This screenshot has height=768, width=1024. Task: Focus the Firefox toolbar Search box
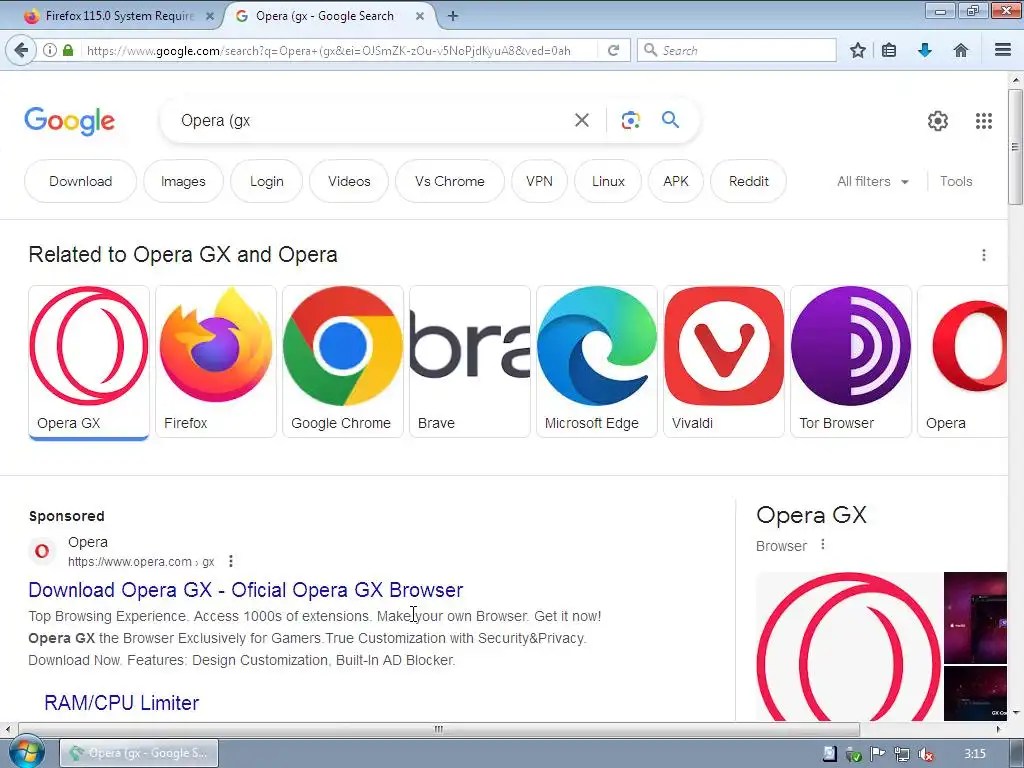tap(737, 50)
